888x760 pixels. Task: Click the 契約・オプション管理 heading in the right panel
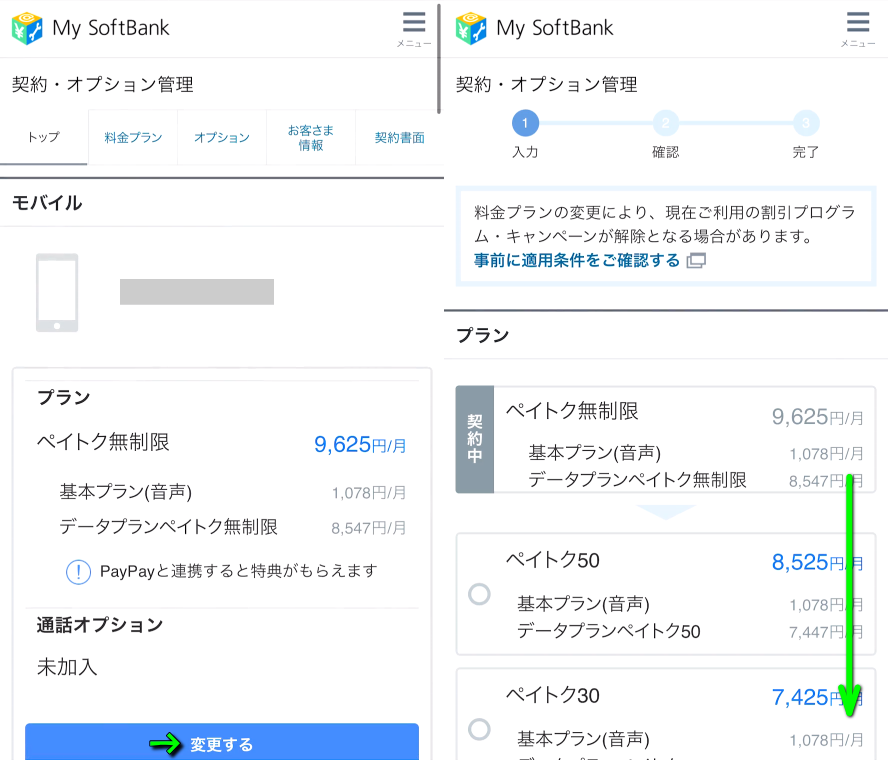pos(547,84)
